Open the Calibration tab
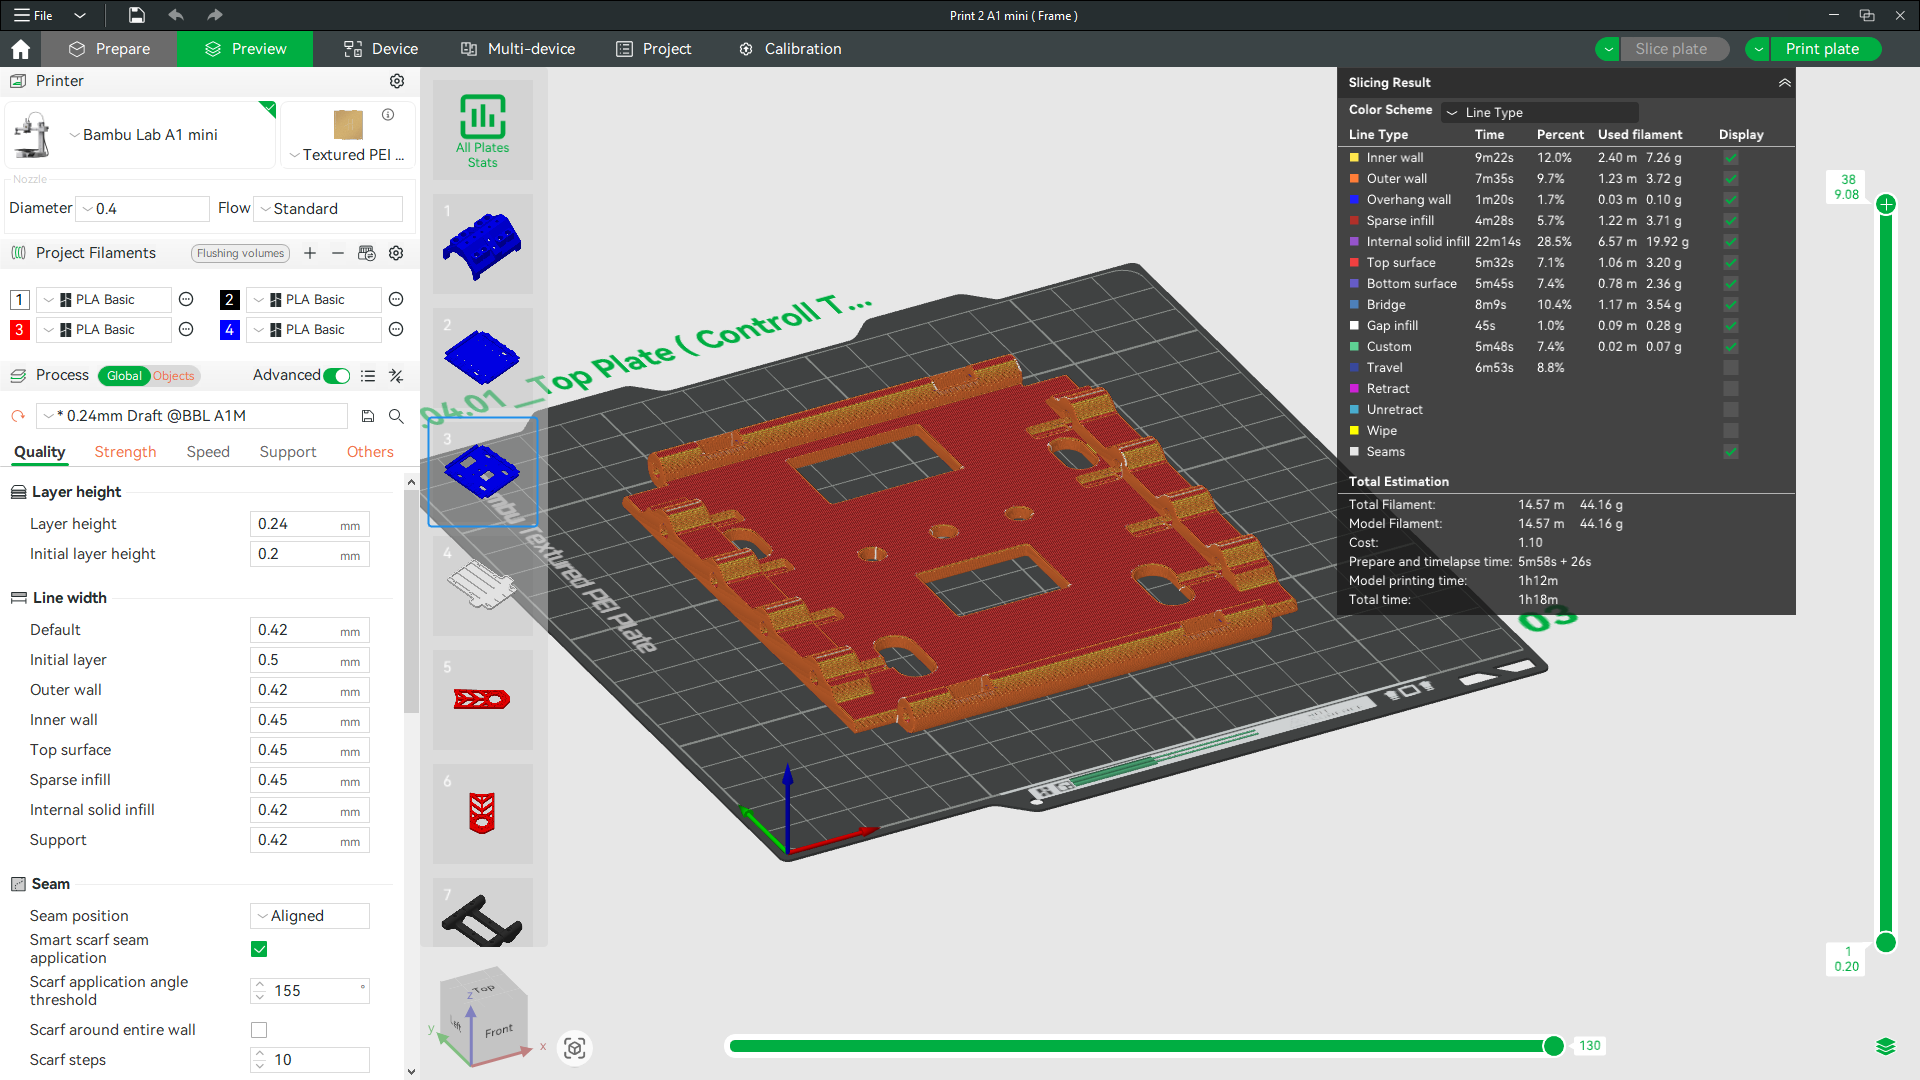Screen dimensions: 1920x1080 click(790, 49)
